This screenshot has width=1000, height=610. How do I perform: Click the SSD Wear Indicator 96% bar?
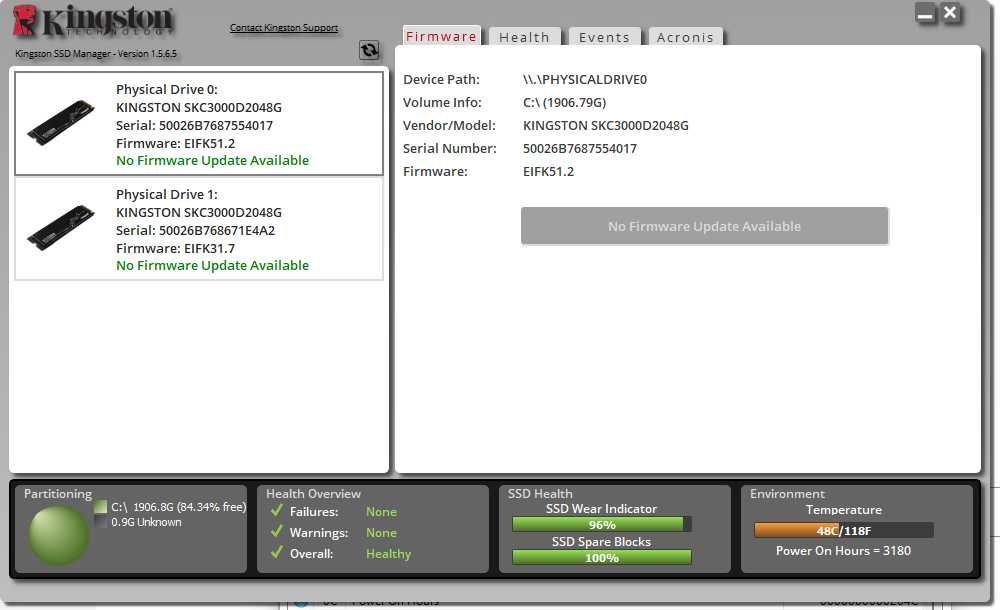tap(601, 524)
